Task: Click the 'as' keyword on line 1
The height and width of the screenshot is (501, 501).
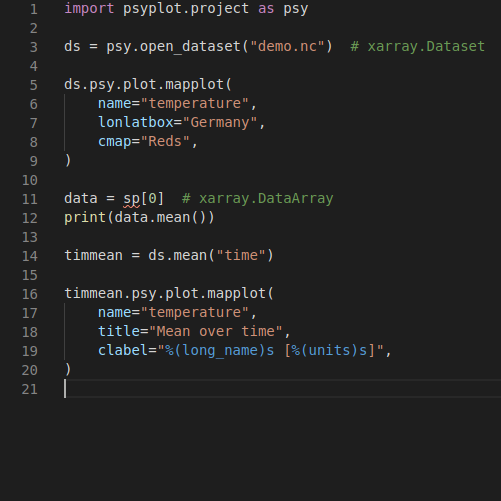Action: click(266, 9)
